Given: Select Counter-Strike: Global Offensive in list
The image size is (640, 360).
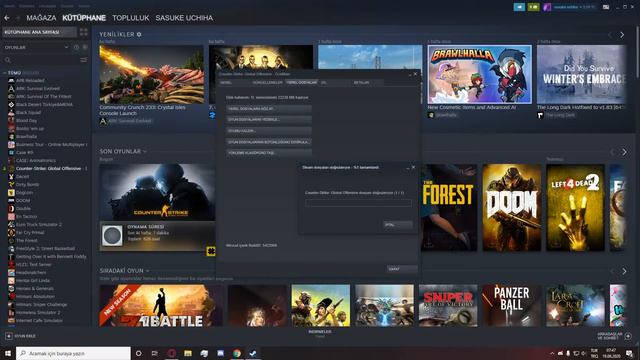Looking at the screenshot, I should tap(49, 169).
